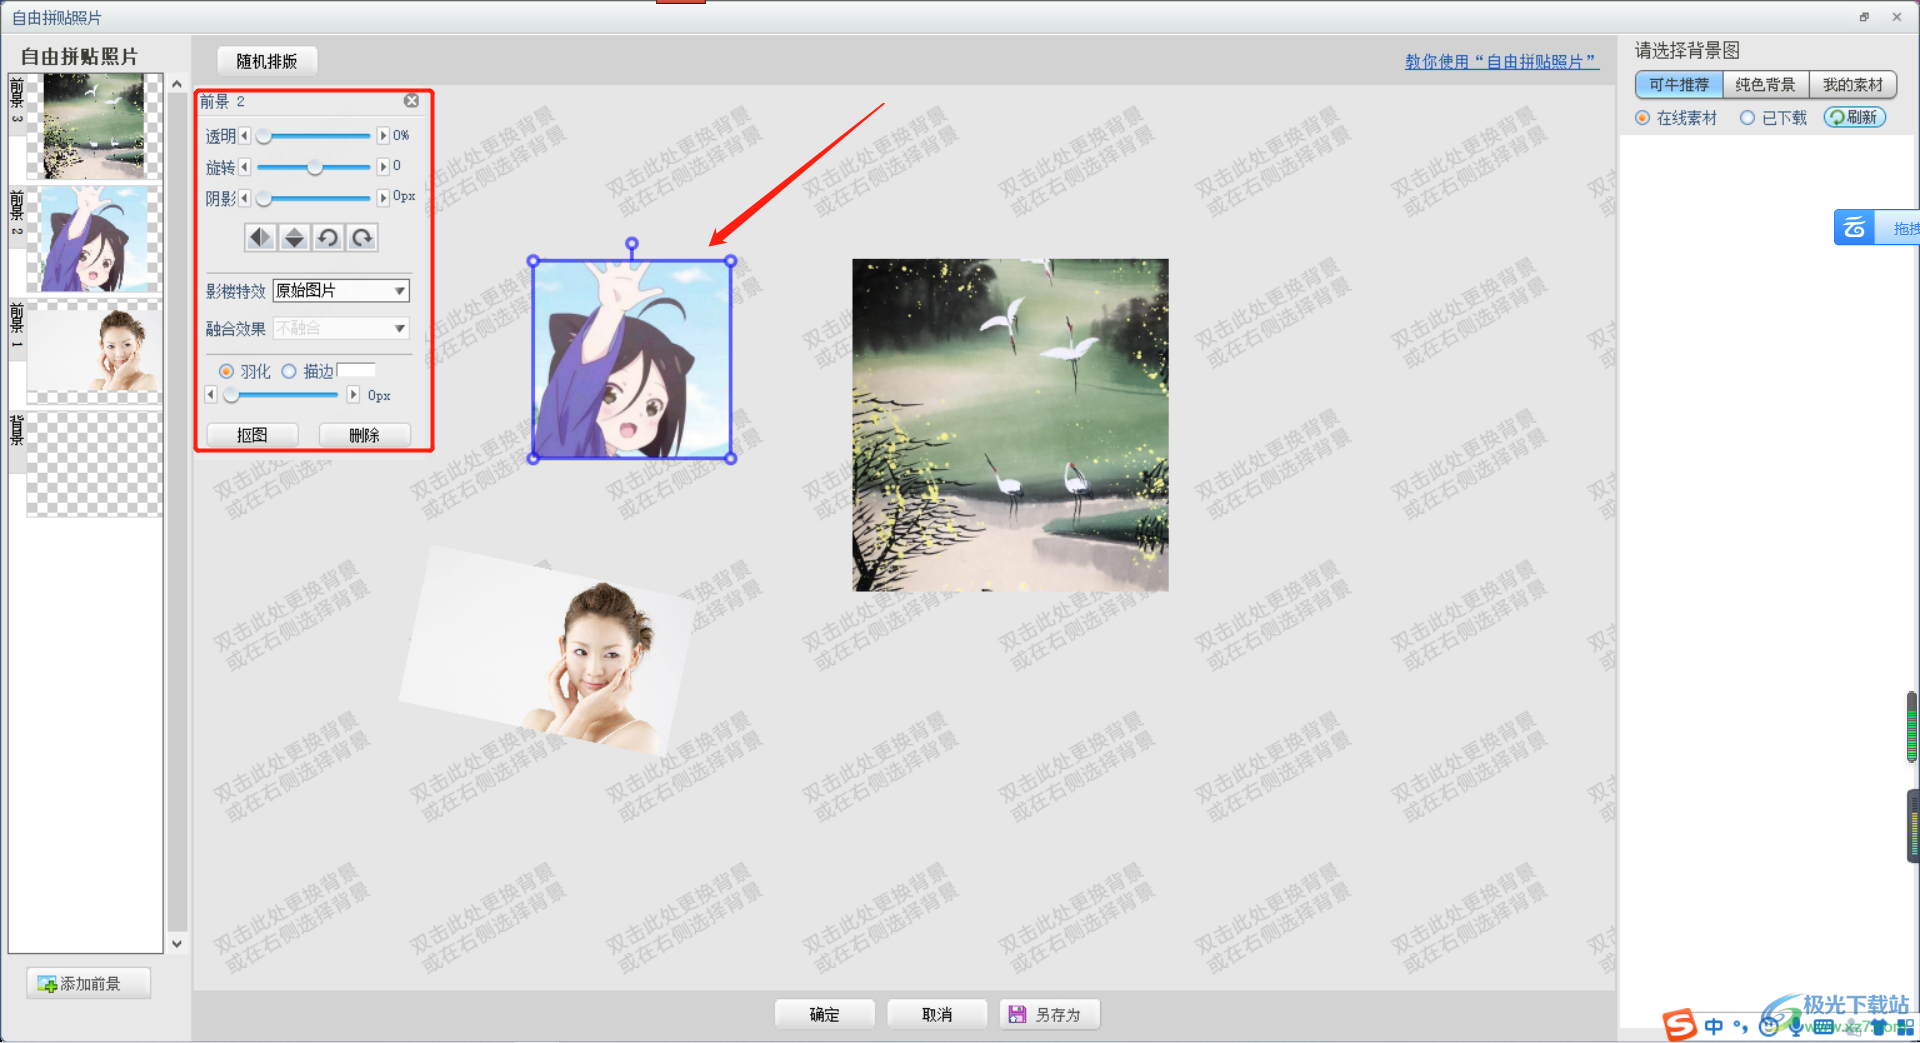
Task: Open the Sogou skin shirt icon
Action: coord(1878,1026)
